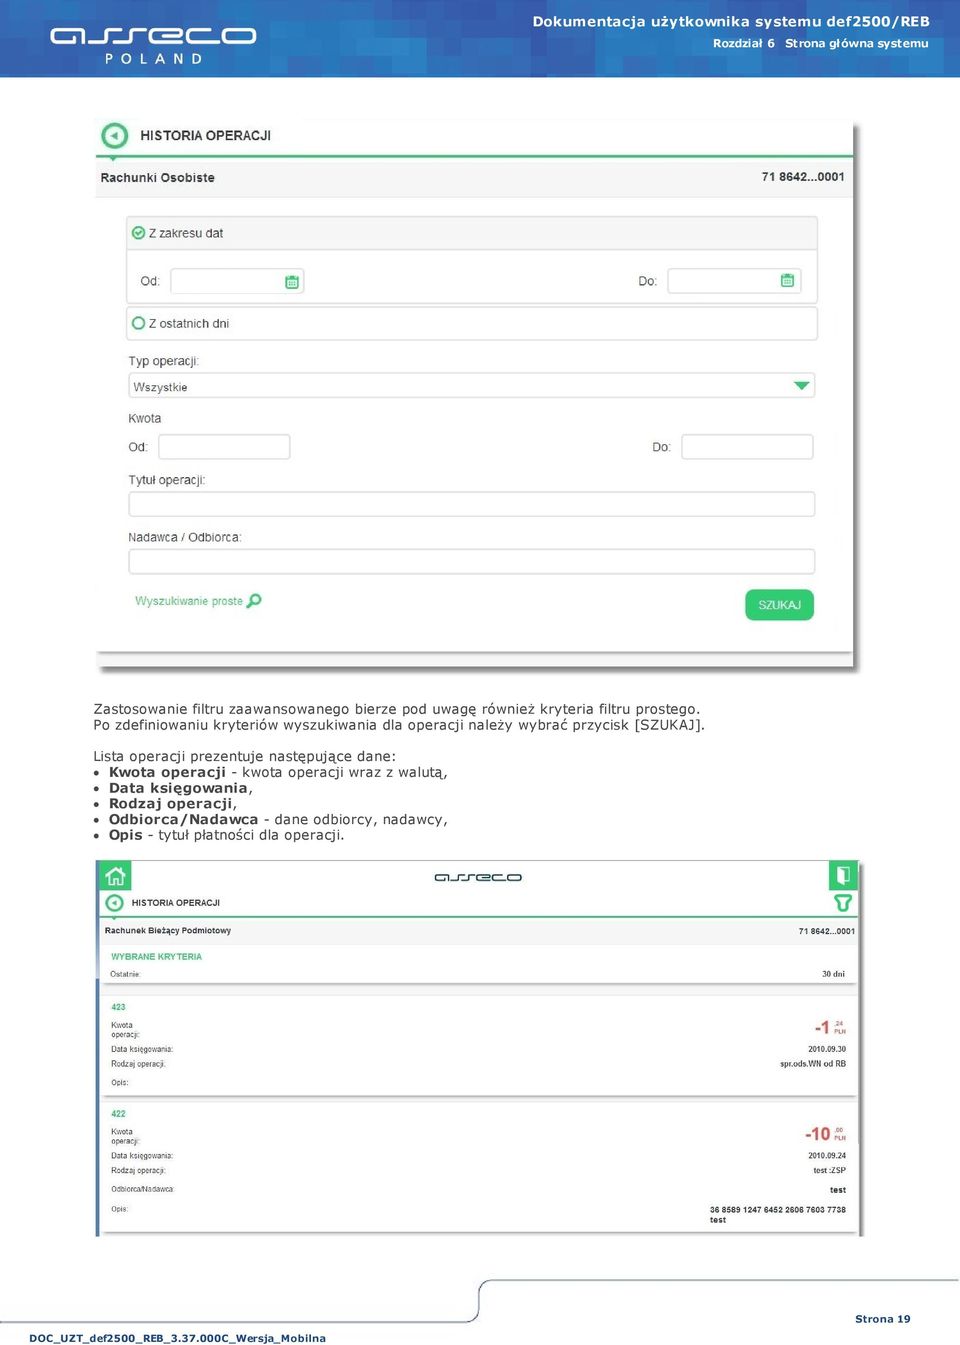Select the 'Z zakresu dat' radio option
960x1345 pixels.
pos(139,233)
